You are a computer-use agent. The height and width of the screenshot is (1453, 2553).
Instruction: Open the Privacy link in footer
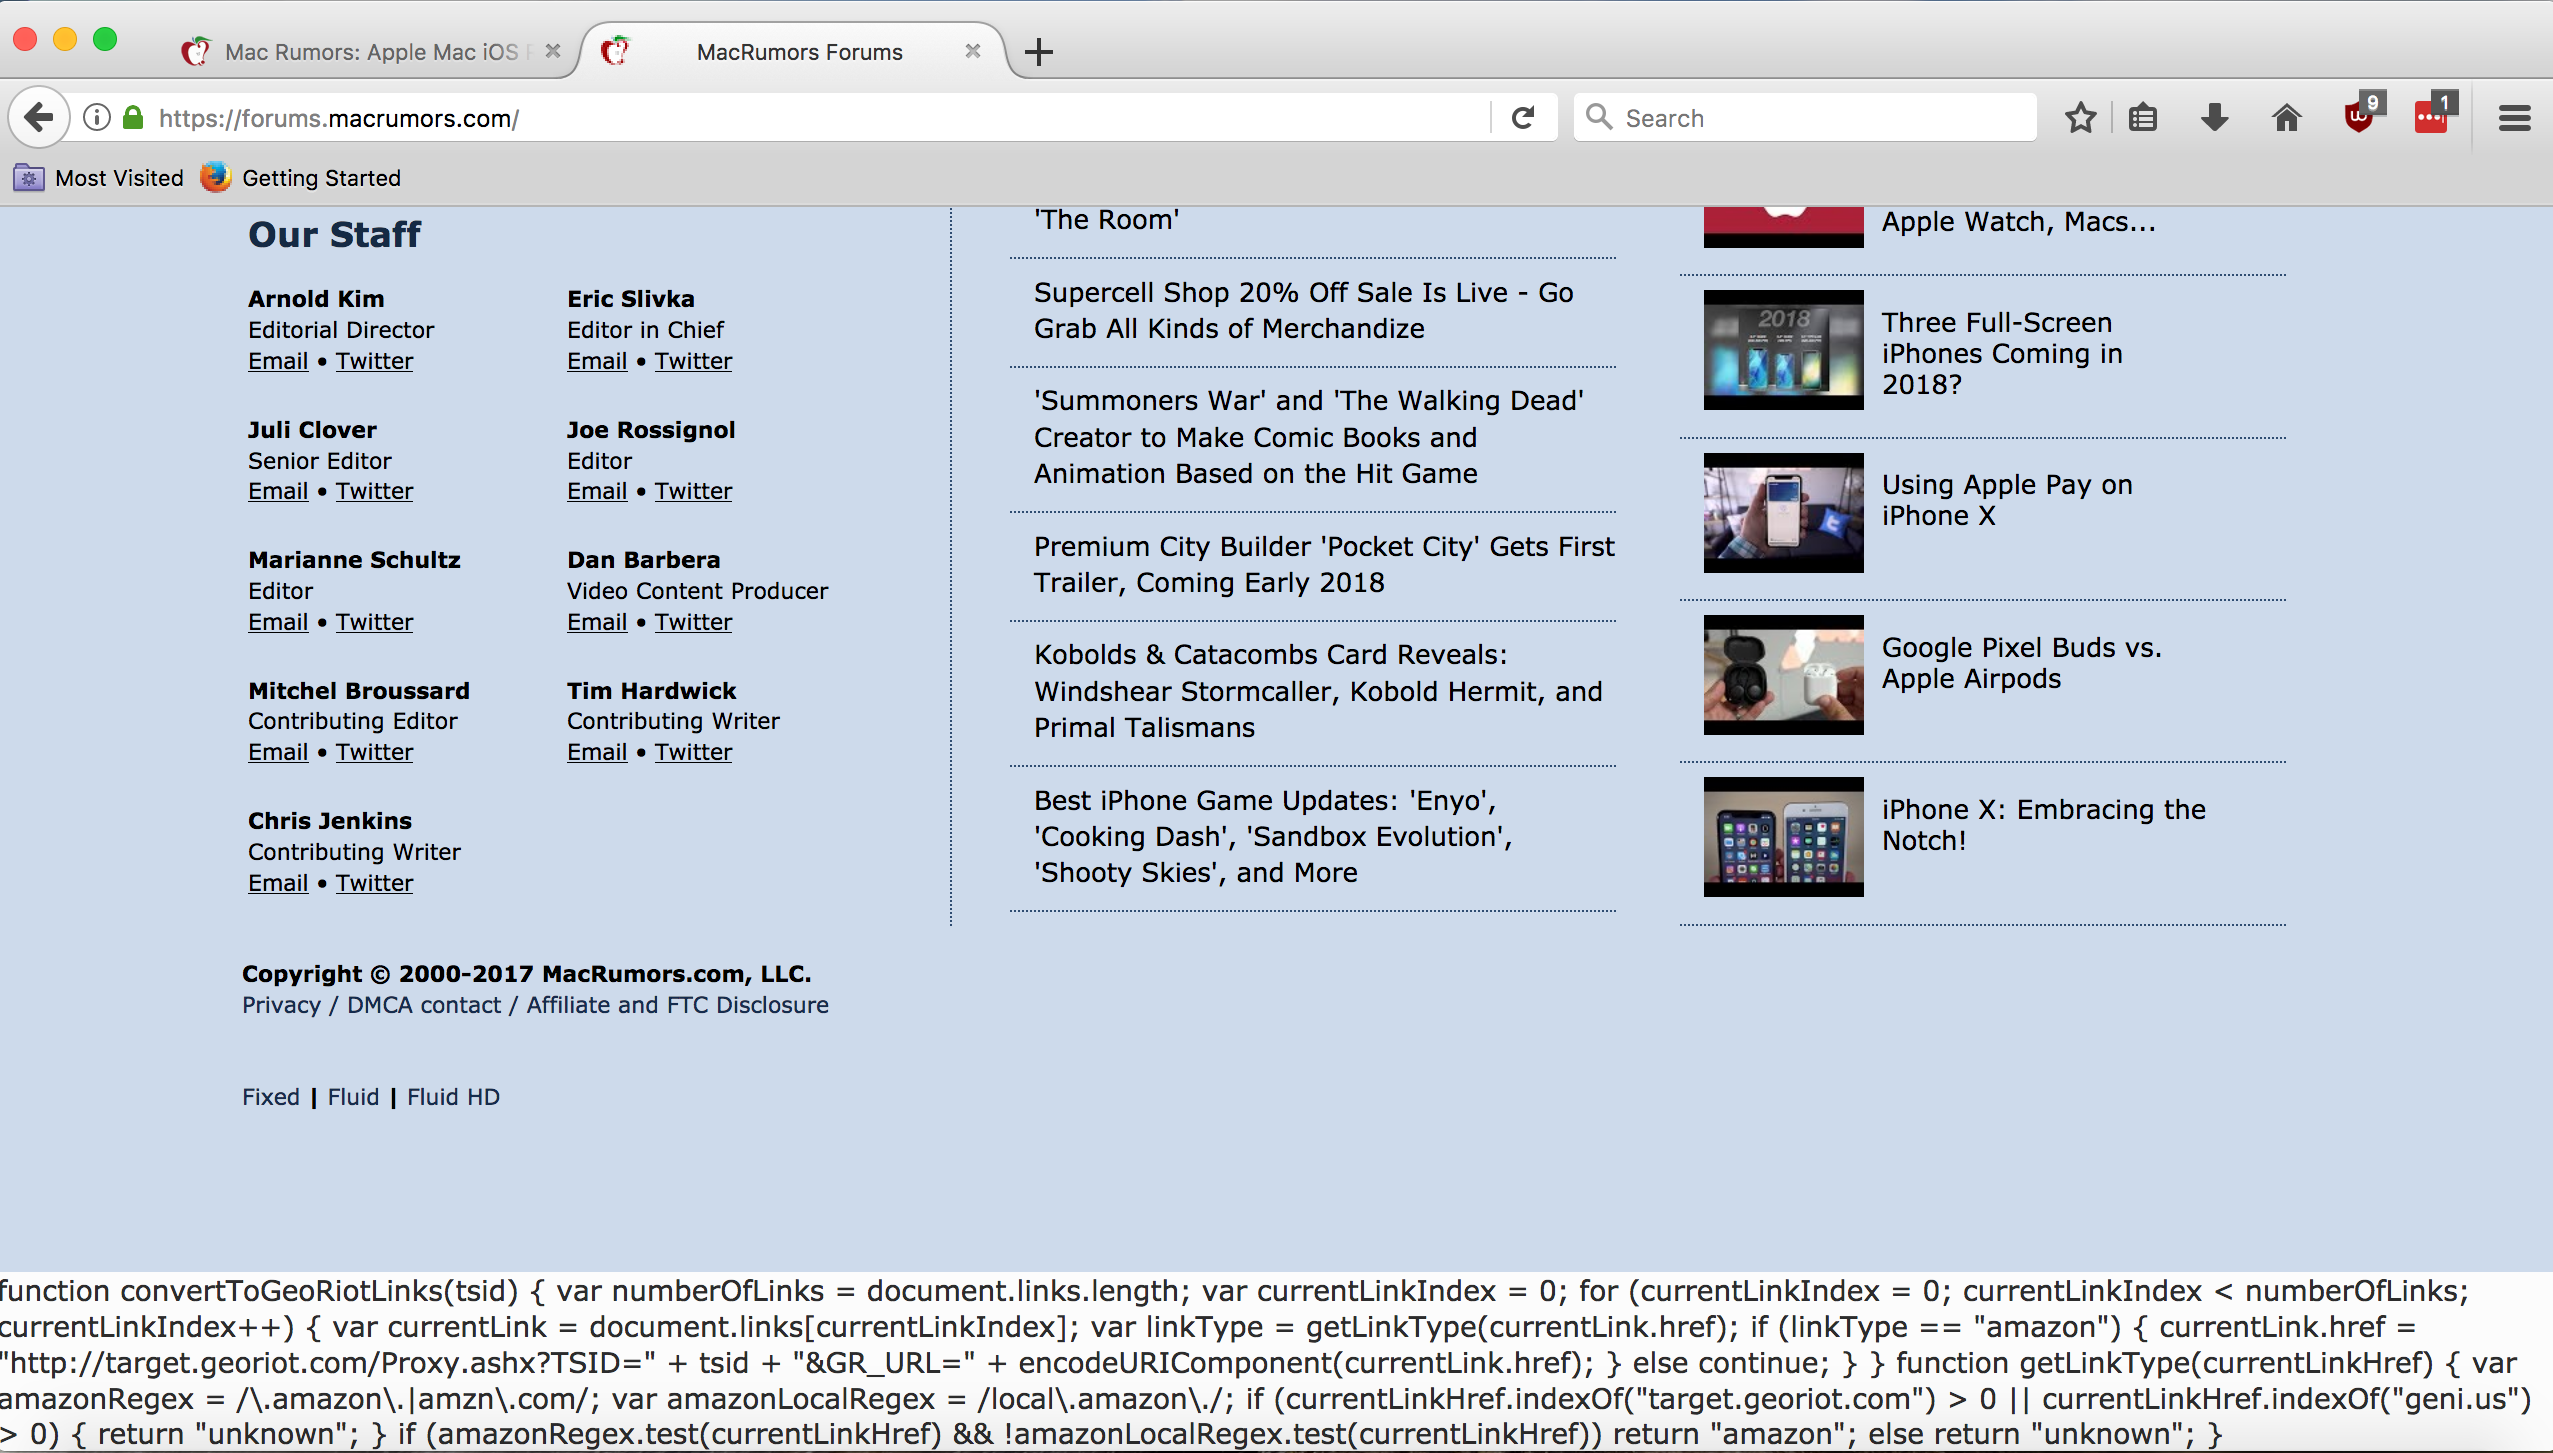[x=281, y=1005]
